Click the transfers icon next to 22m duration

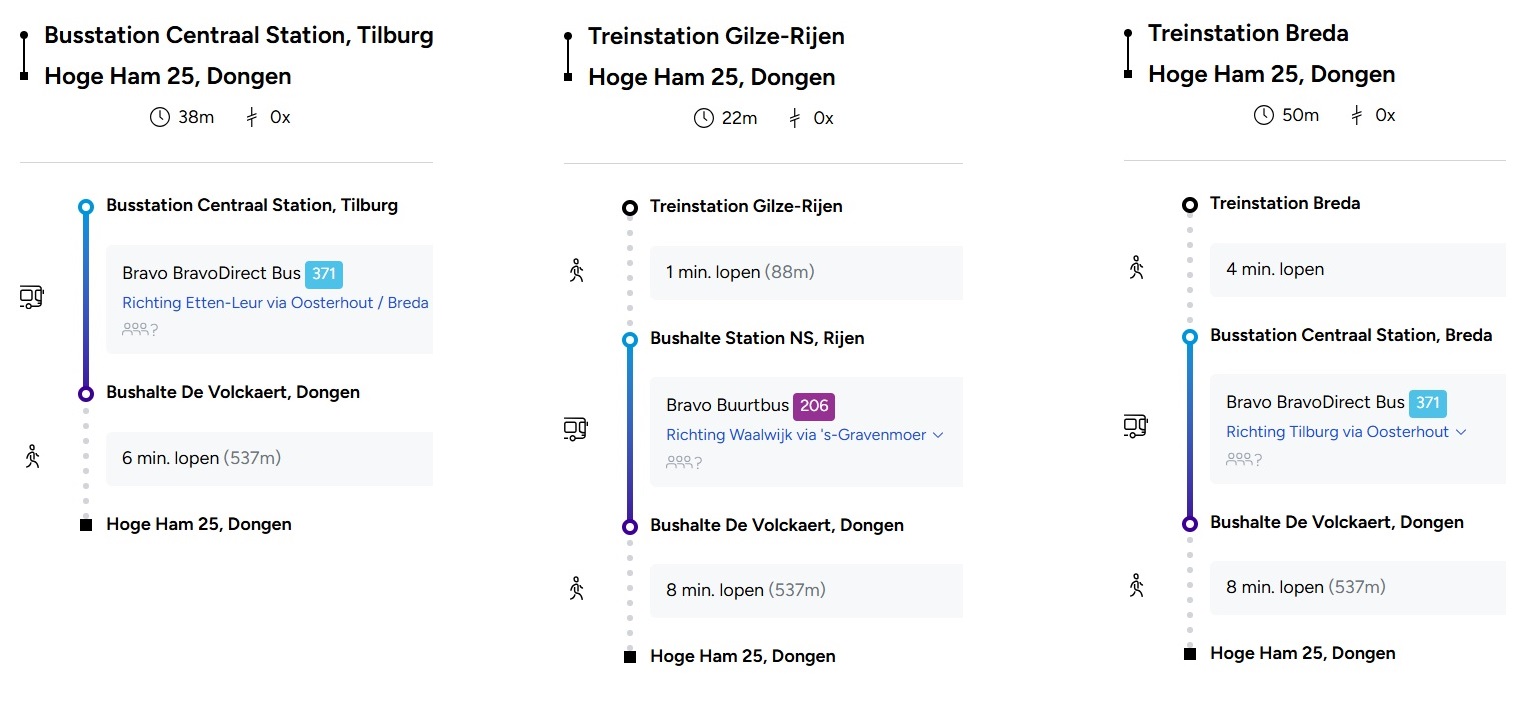(795, 118)
